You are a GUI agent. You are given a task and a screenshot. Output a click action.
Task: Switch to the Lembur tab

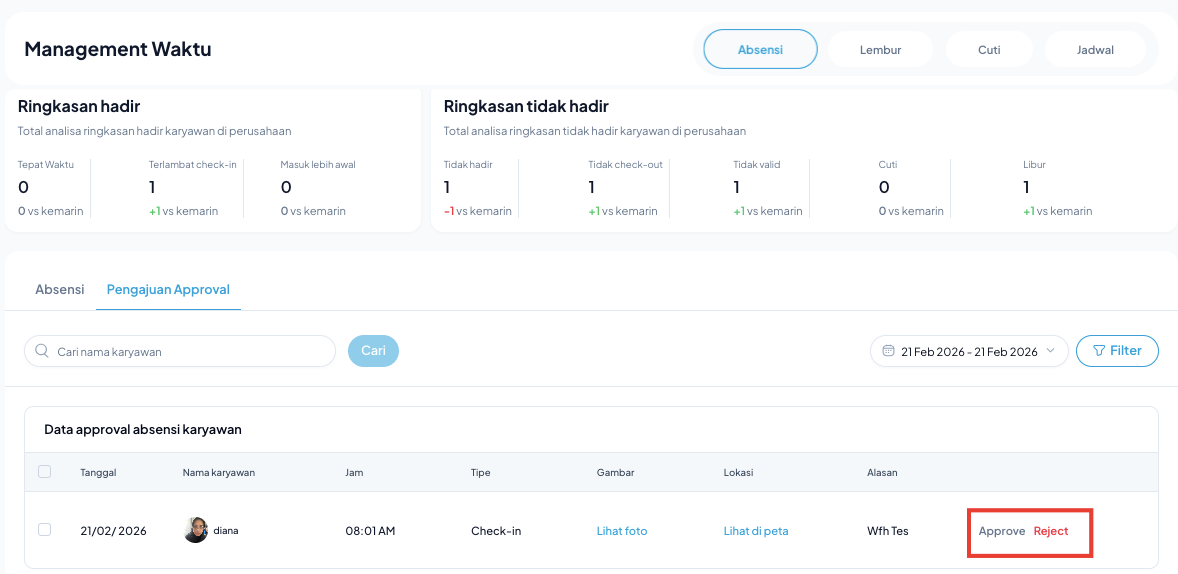[x=880, y=49]
